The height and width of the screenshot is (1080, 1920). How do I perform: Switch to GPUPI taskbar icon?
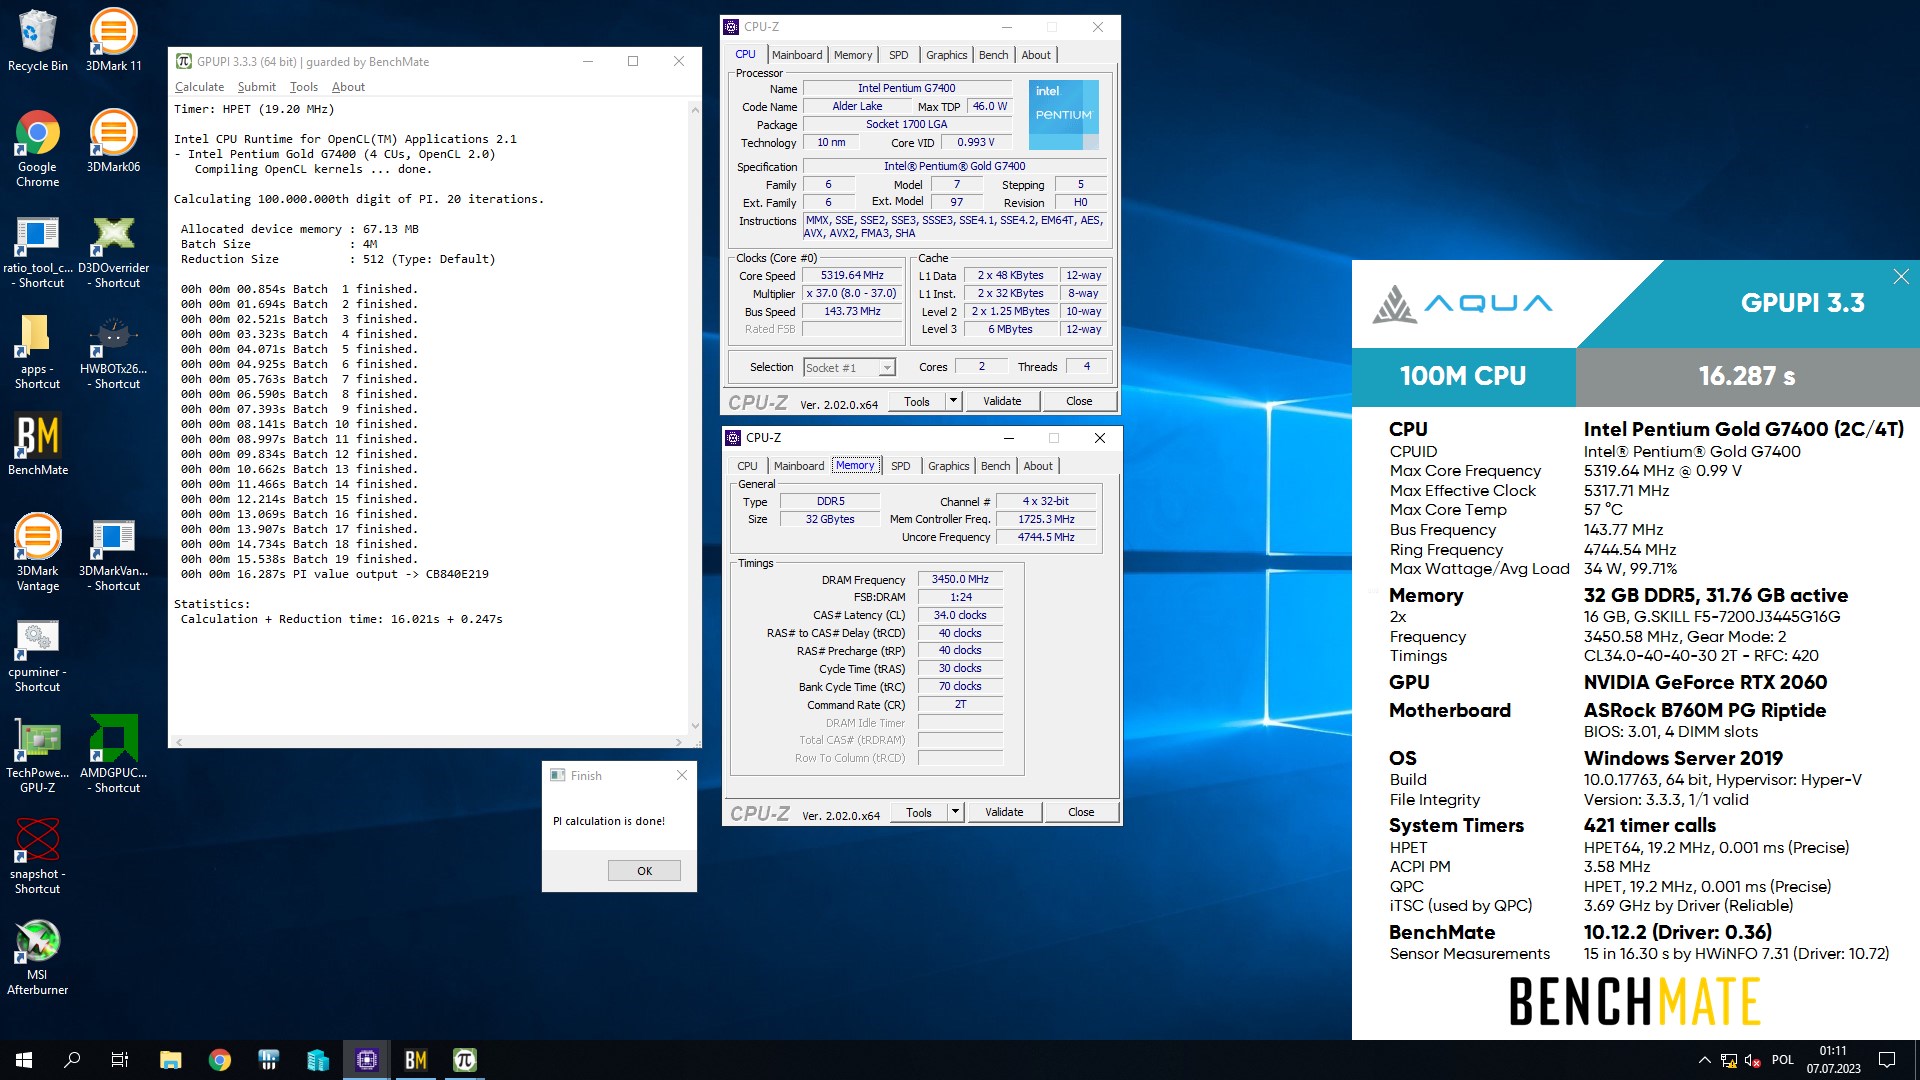coord(465,1060)
